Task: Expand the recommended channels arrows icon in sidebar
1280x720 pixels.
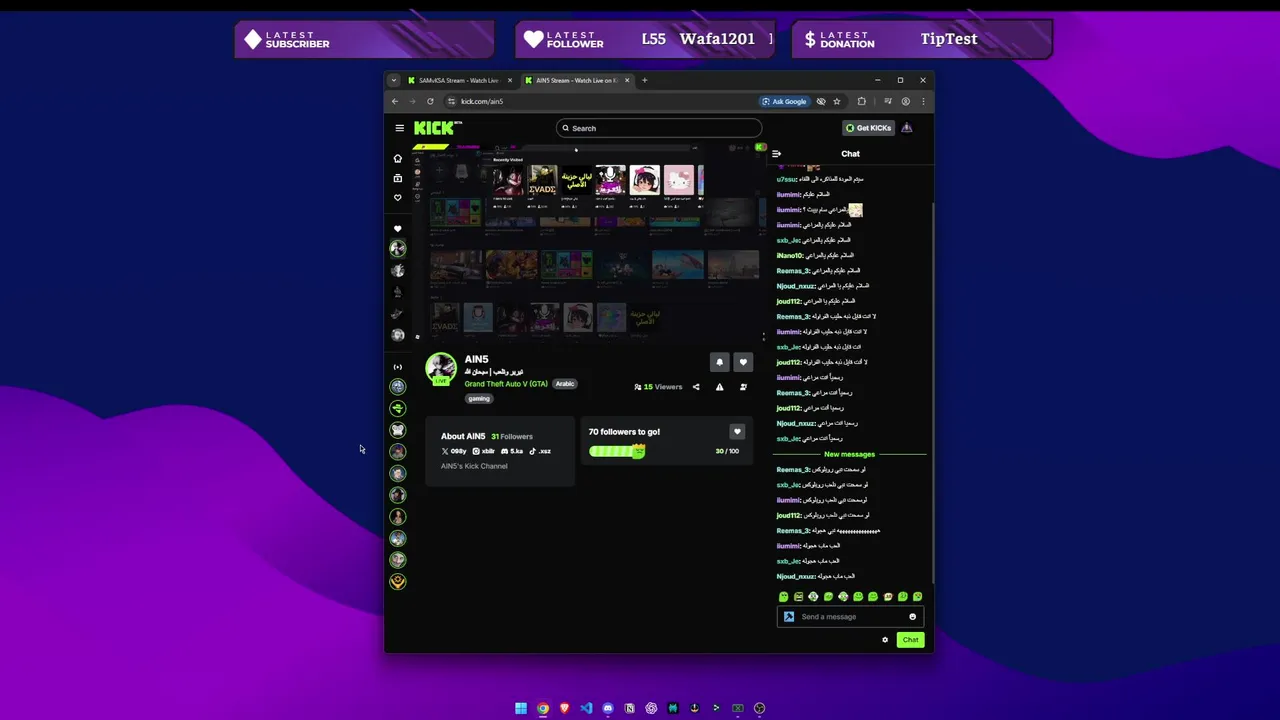Action: pyautogui.click(x=398, y=367)
